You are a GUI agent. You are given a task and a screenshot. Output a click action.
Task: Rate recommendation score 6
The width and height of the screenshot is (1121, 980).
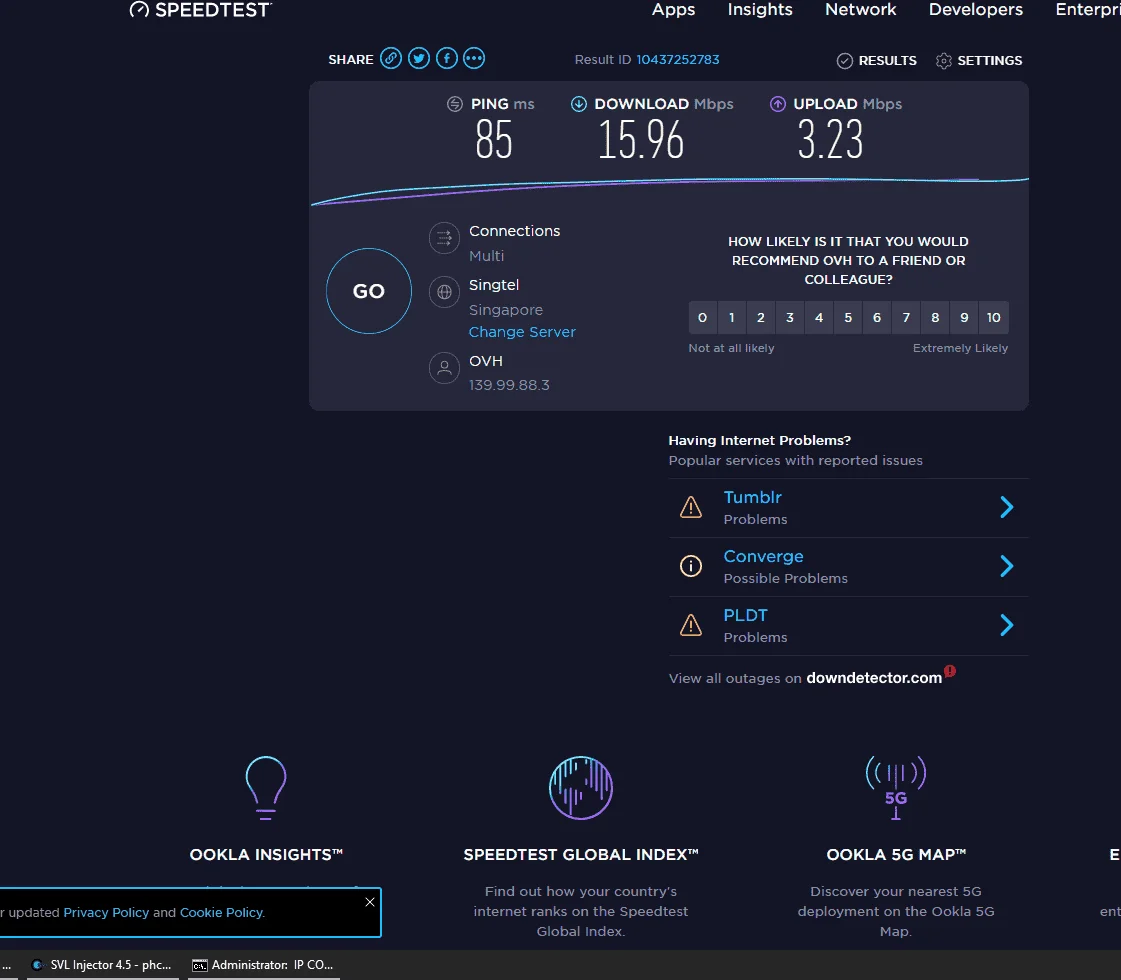pyautogui.click(x=877, y=317)
